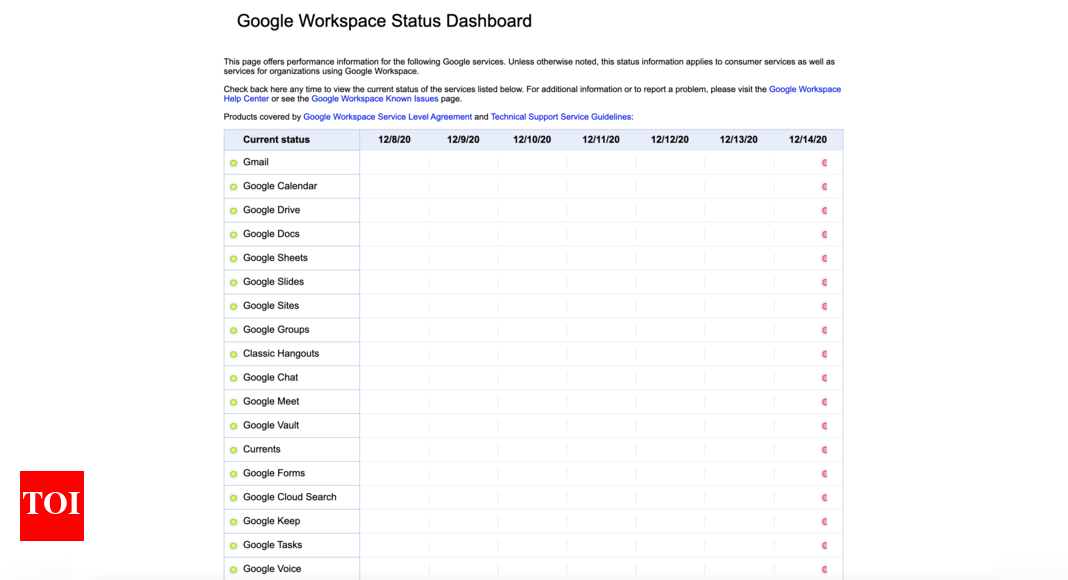
Task: Click the green status dot beside Google Vault
Action: [x=234, y=425]
